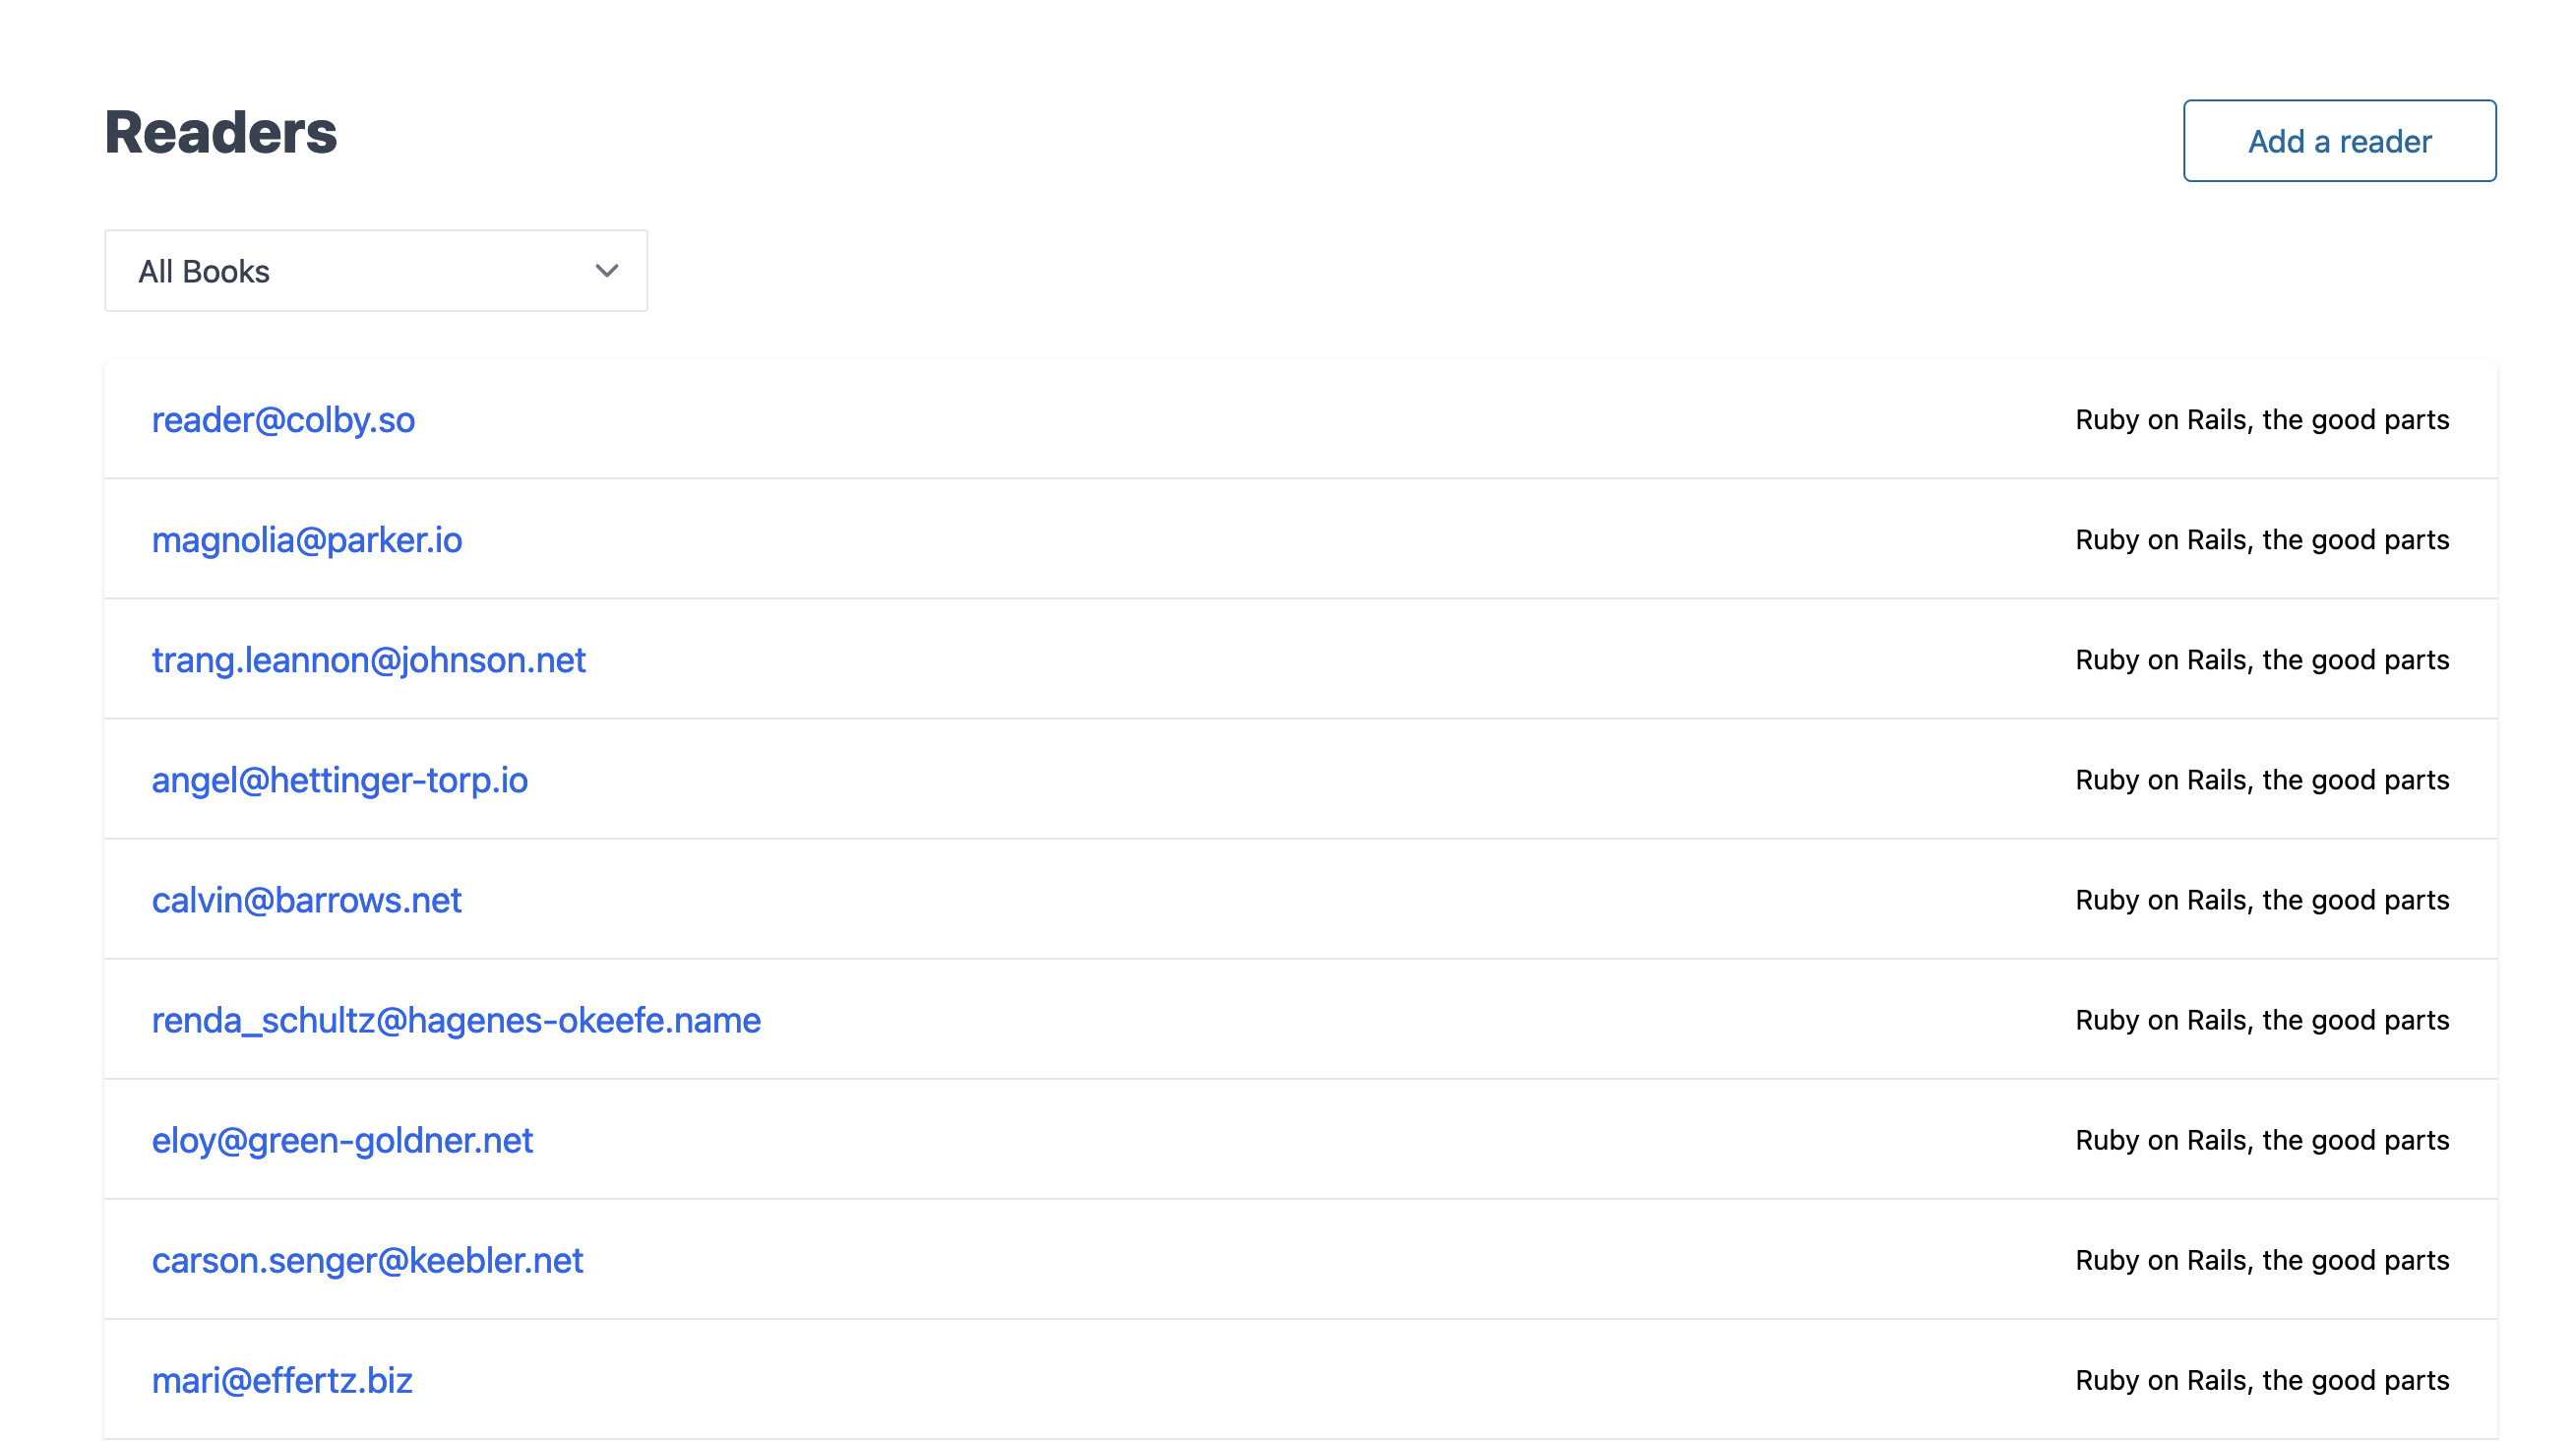Select mari@effertz.biz email link

282,1380
